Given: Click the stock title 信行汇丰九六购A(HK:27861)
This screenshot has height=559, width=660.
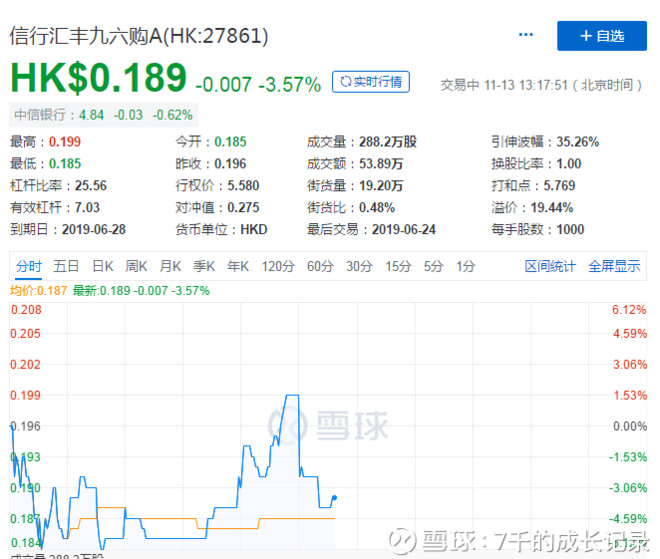Looking at the screenshot, I should click(x=138, y=36).
